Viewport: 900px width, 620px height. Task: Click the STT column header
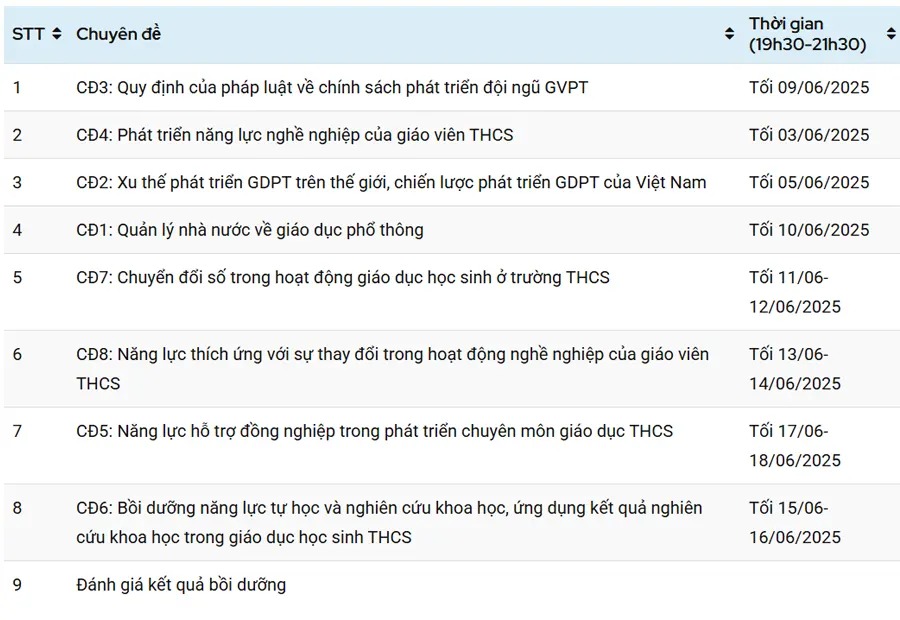click(28, 34)
